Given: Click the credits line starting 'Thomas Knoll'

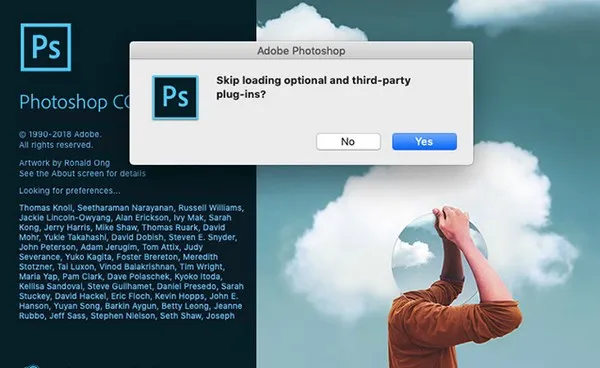Looking at the screenshot, I should tap(131, 208).
